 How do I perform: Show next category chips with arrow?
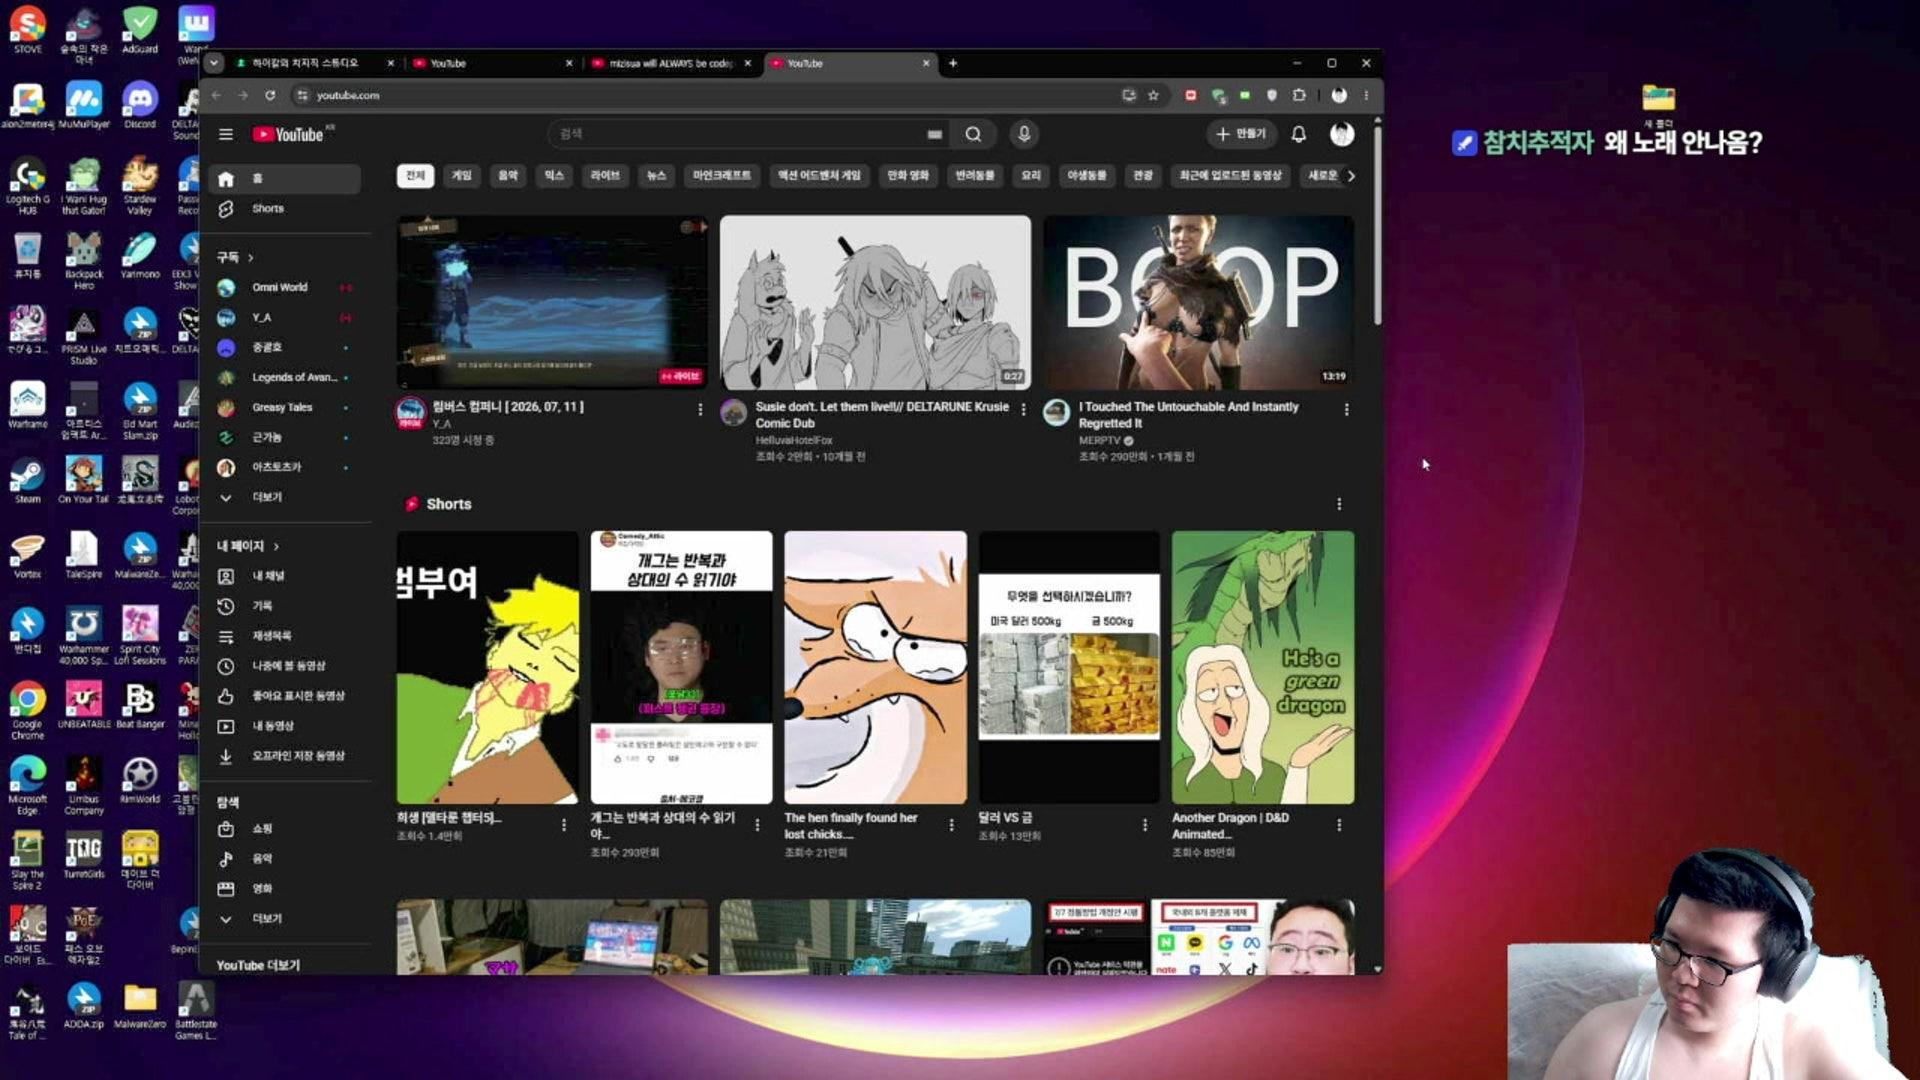pos(1351,176)
